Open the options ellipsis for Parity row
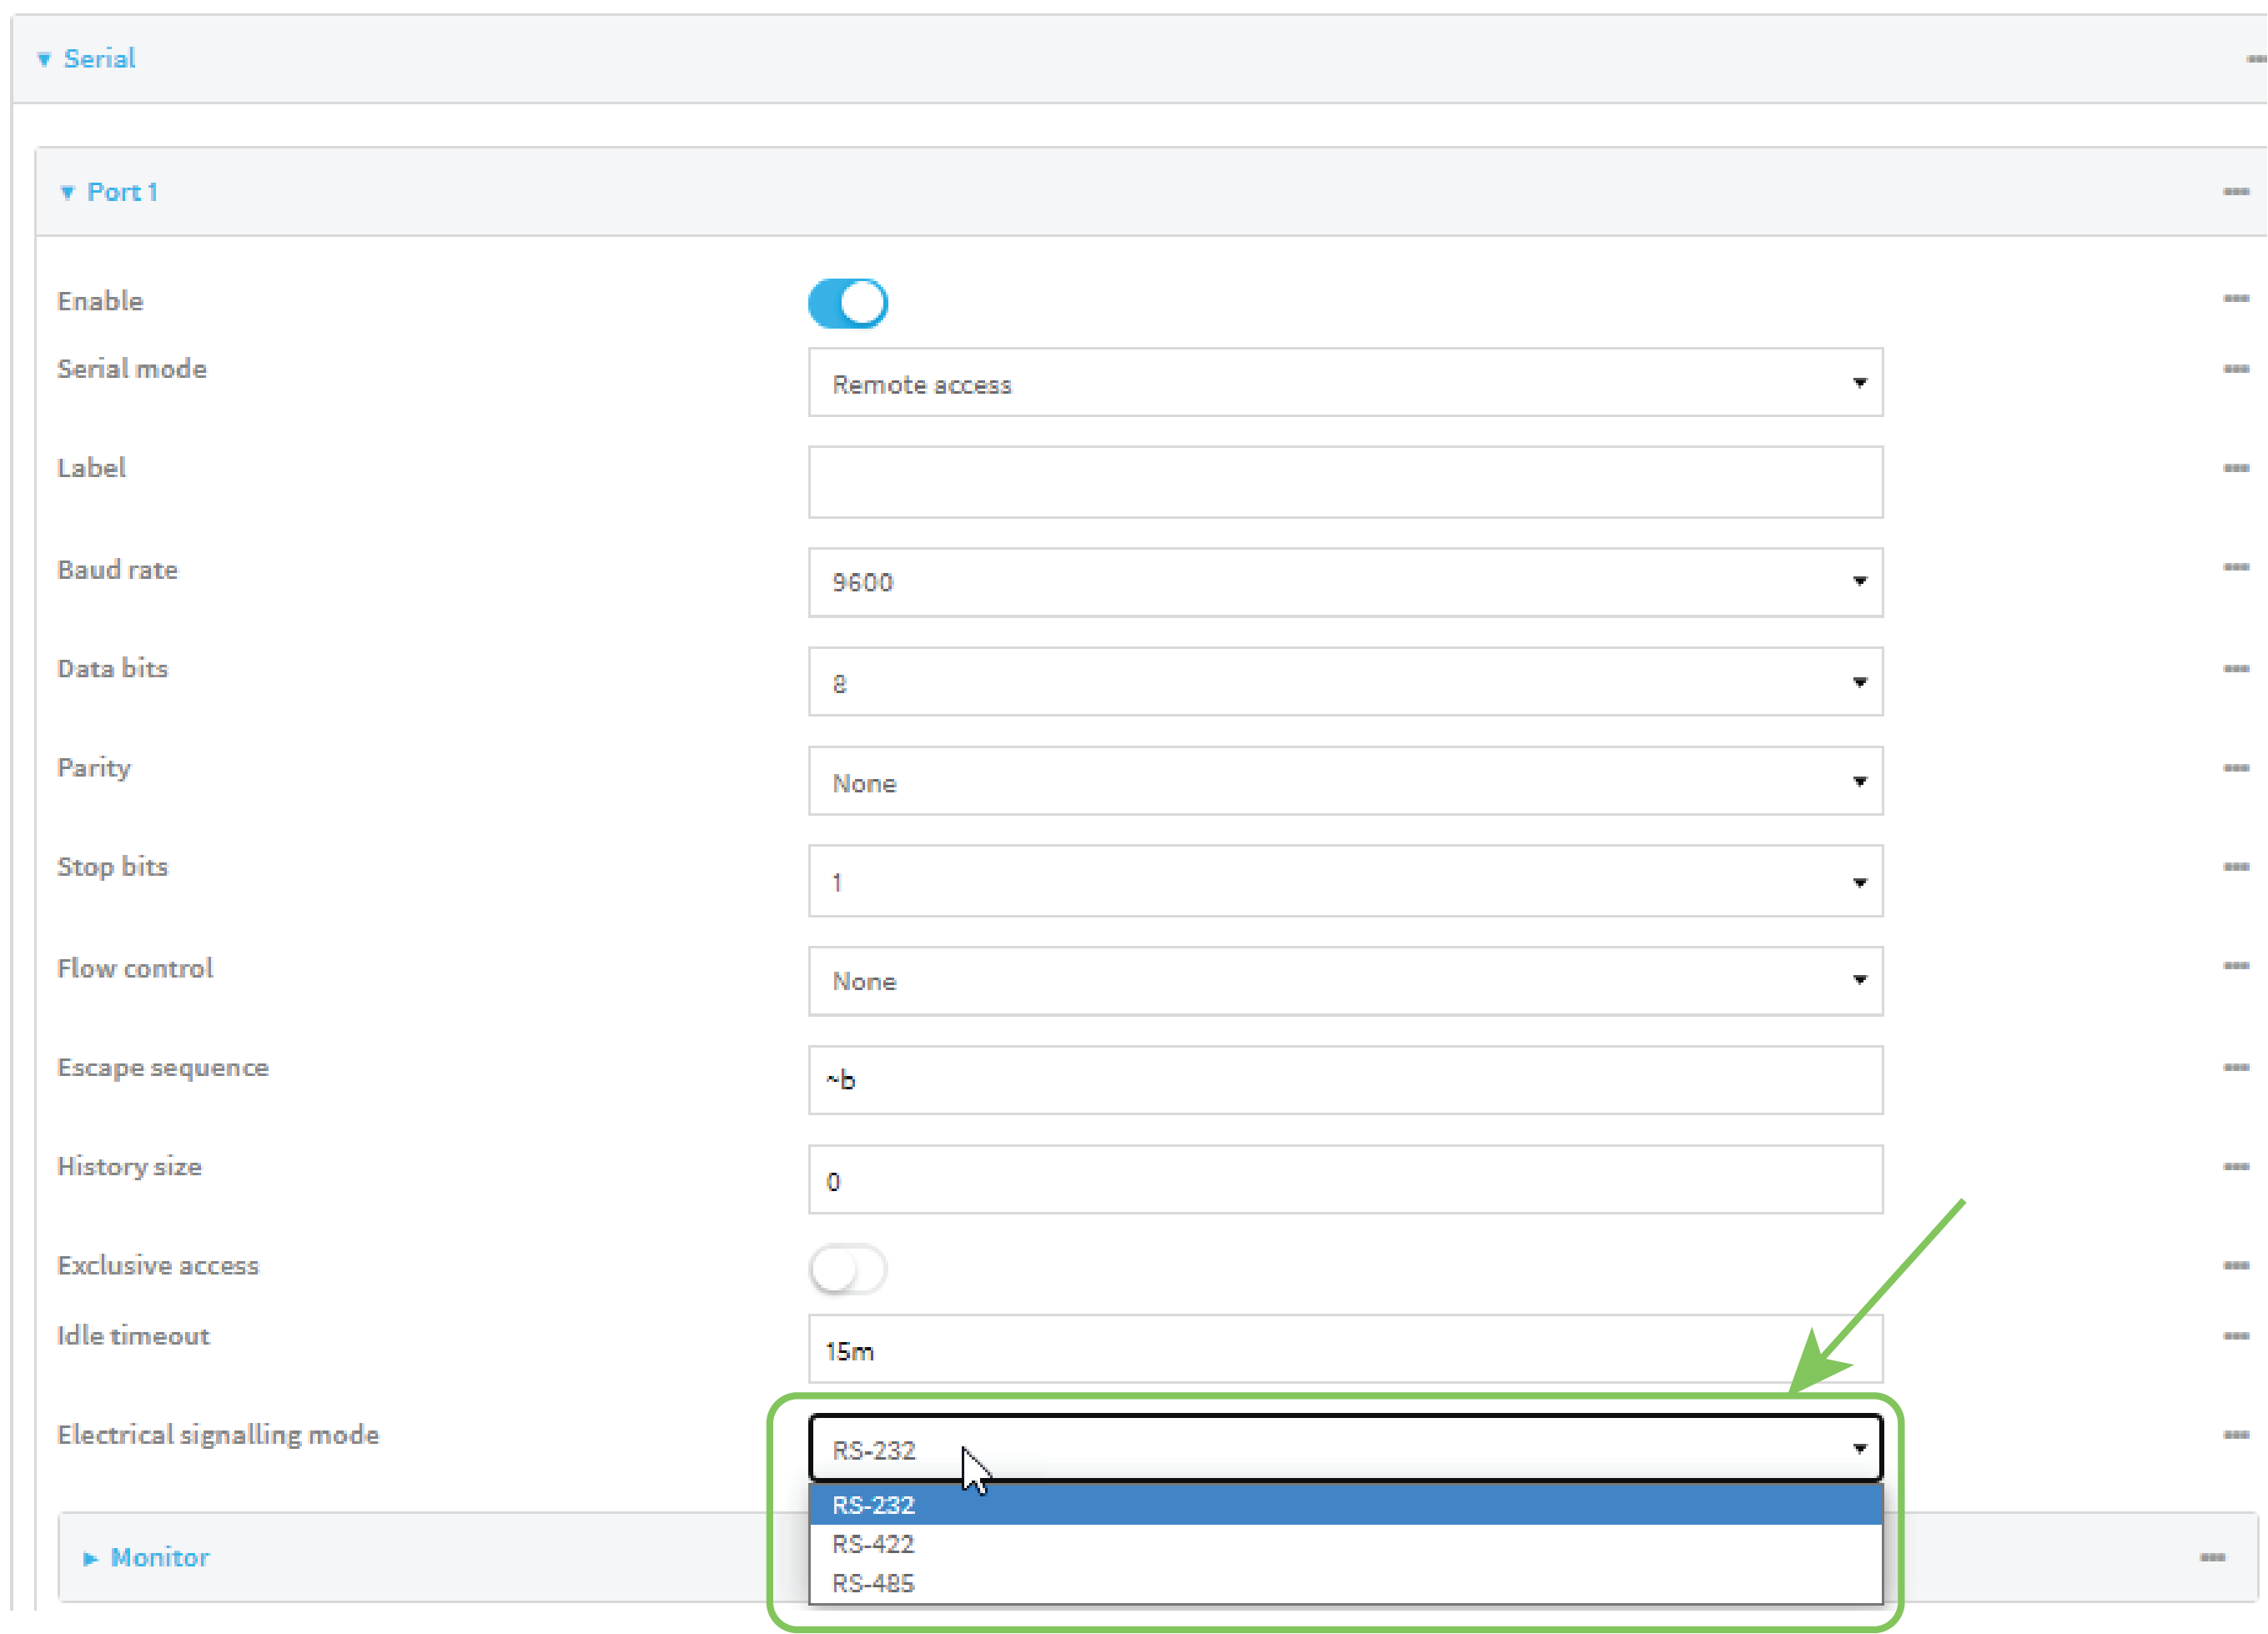This screenshot has height=1634, width=2268. pos(2236,768)
